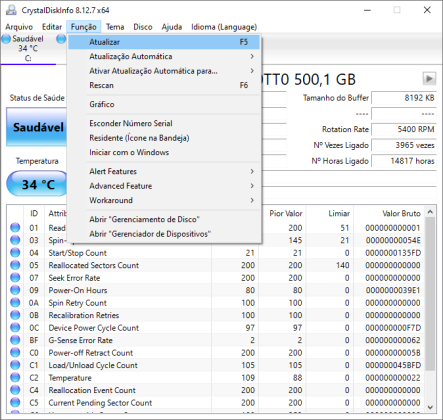
Task: Open the Disco menu
Action: (x=143, y=27)
